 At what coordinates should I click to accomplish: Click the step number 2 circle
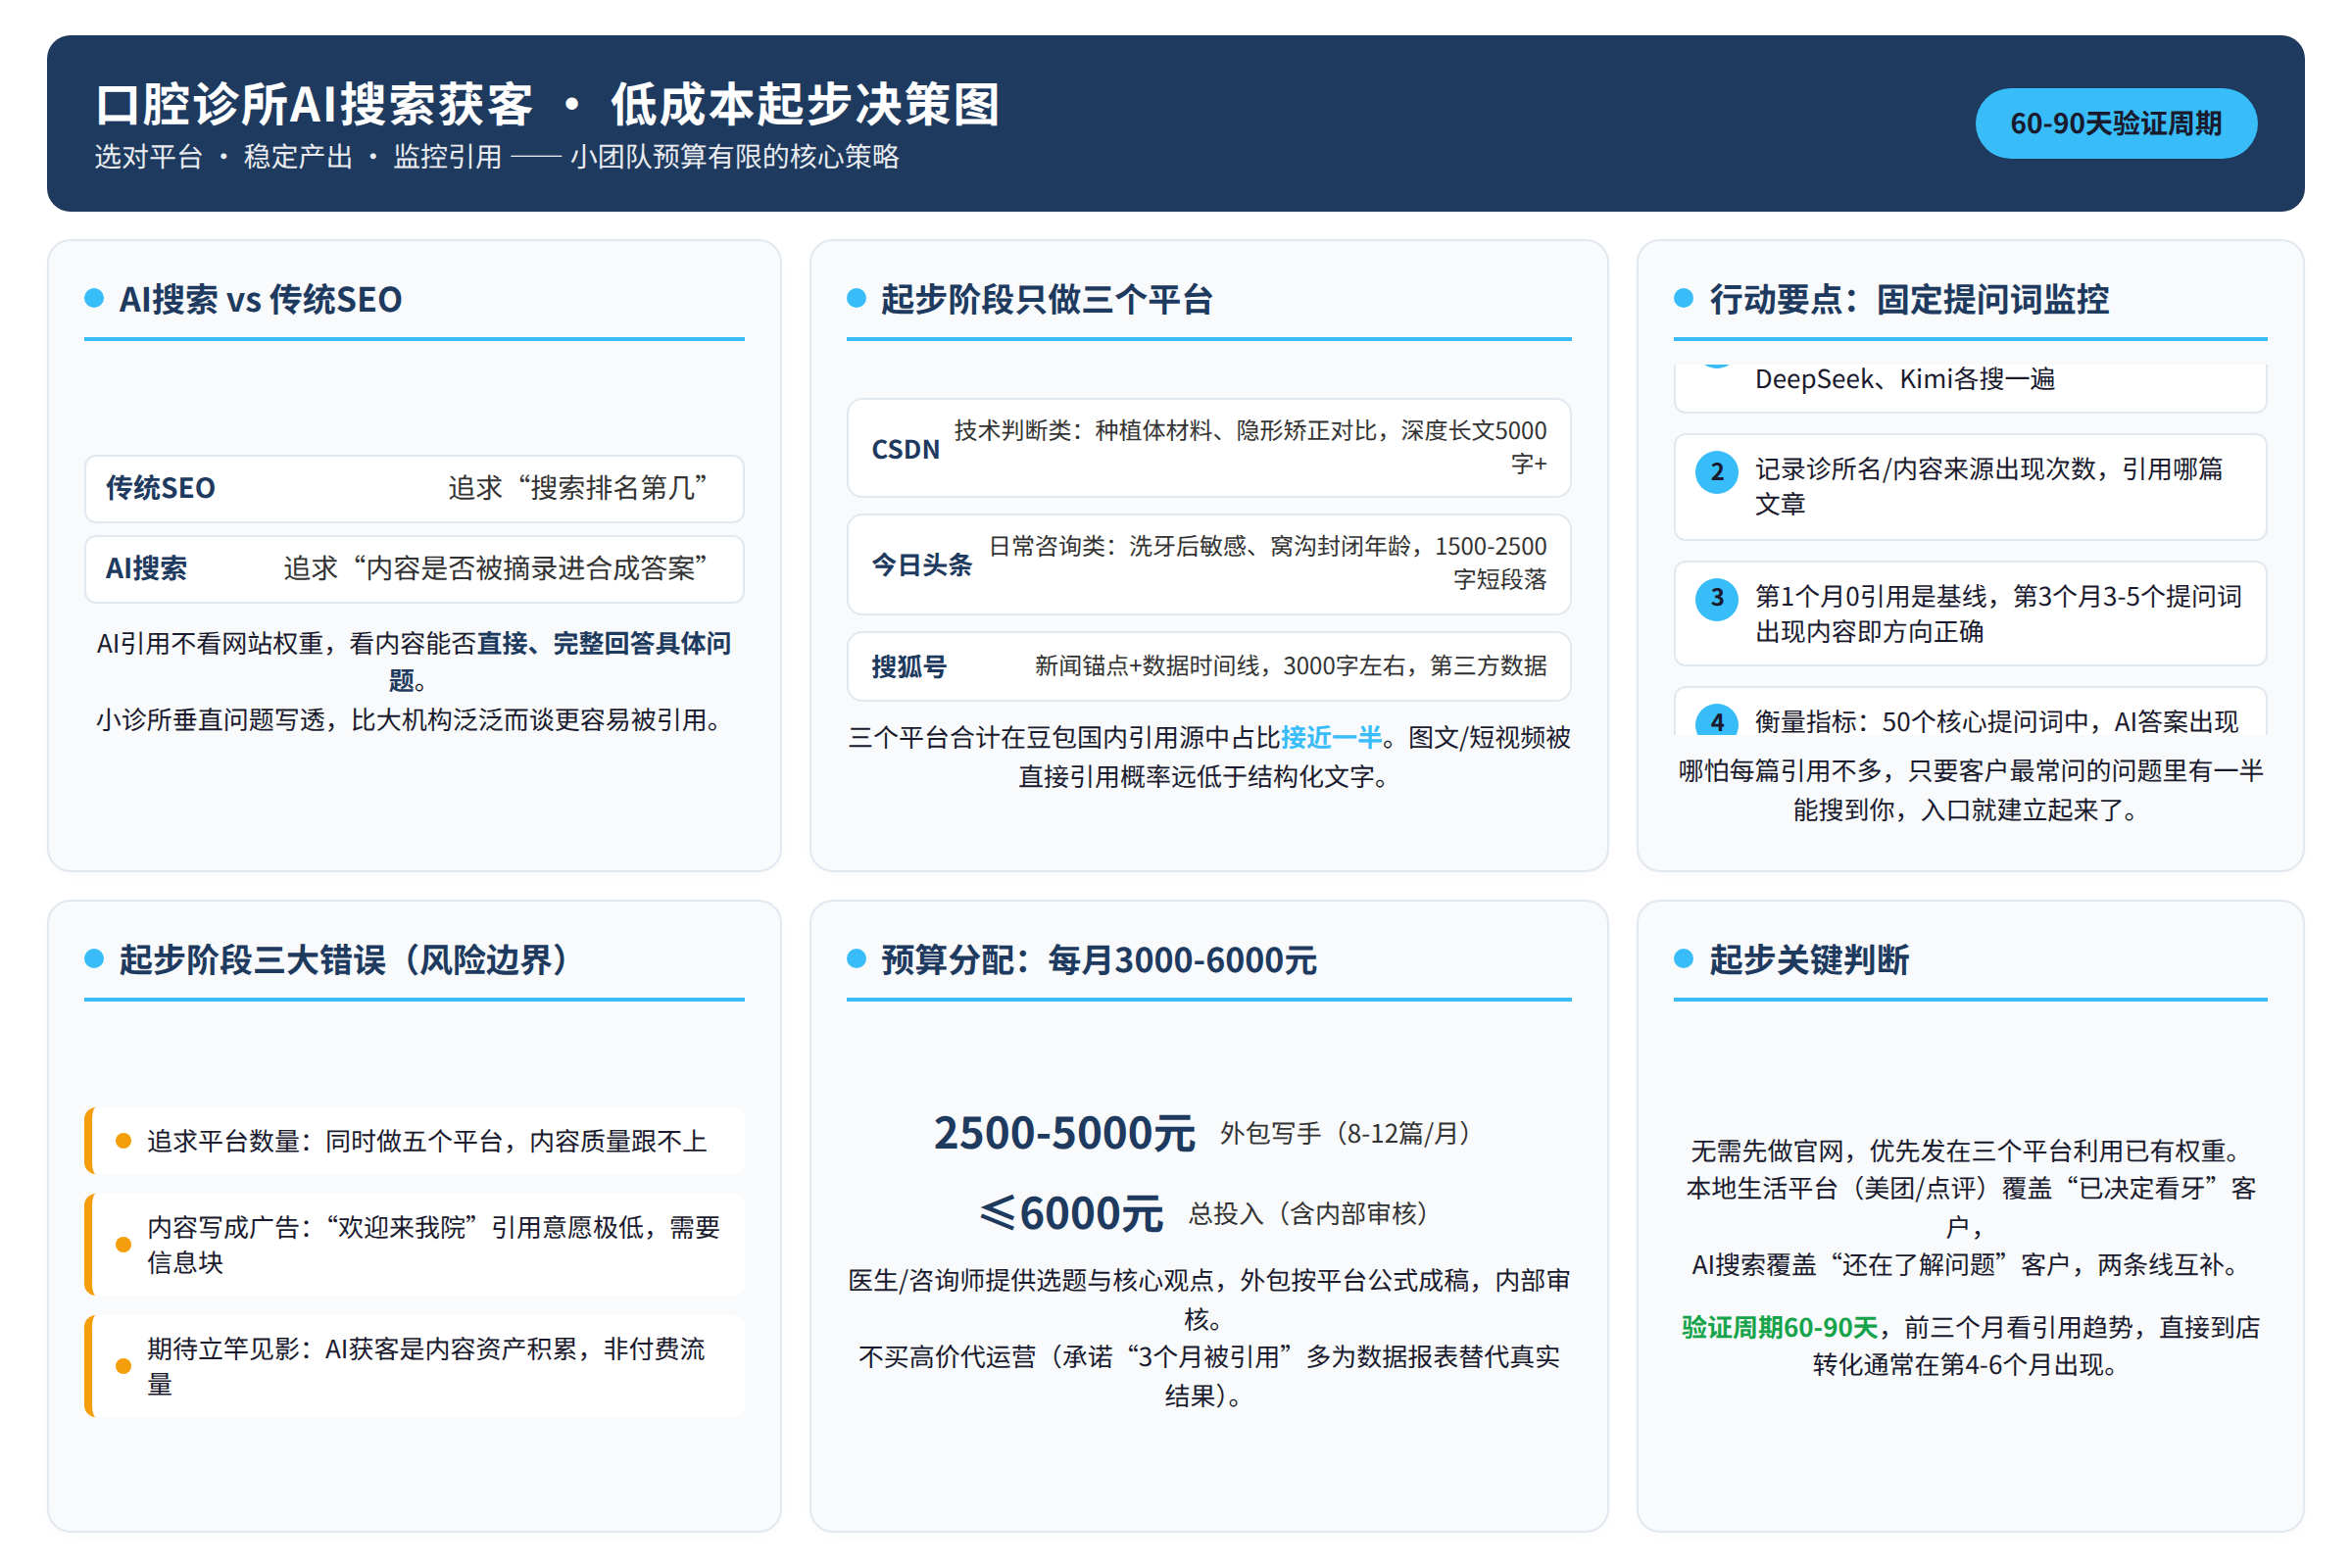click(1716, 472)
